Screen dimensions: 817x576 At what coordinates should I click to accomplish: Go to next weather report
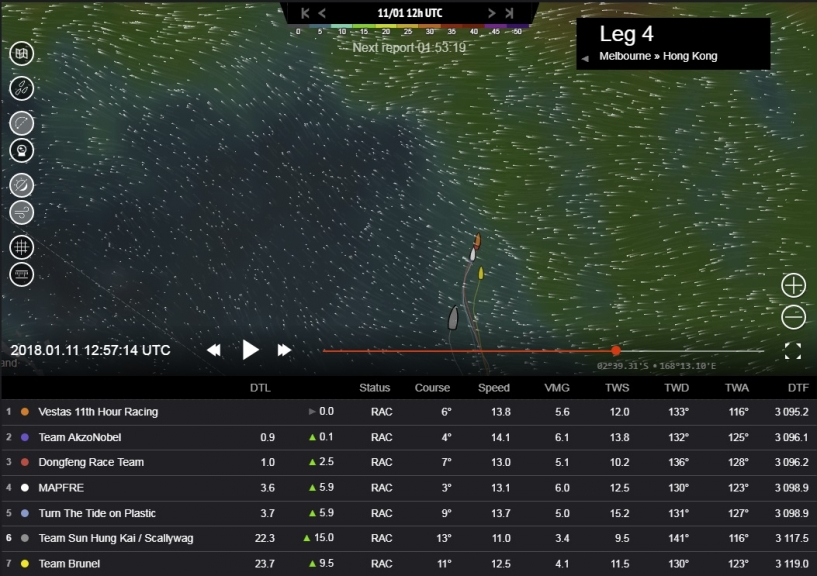pyautogui.click(x=491, y=14)
